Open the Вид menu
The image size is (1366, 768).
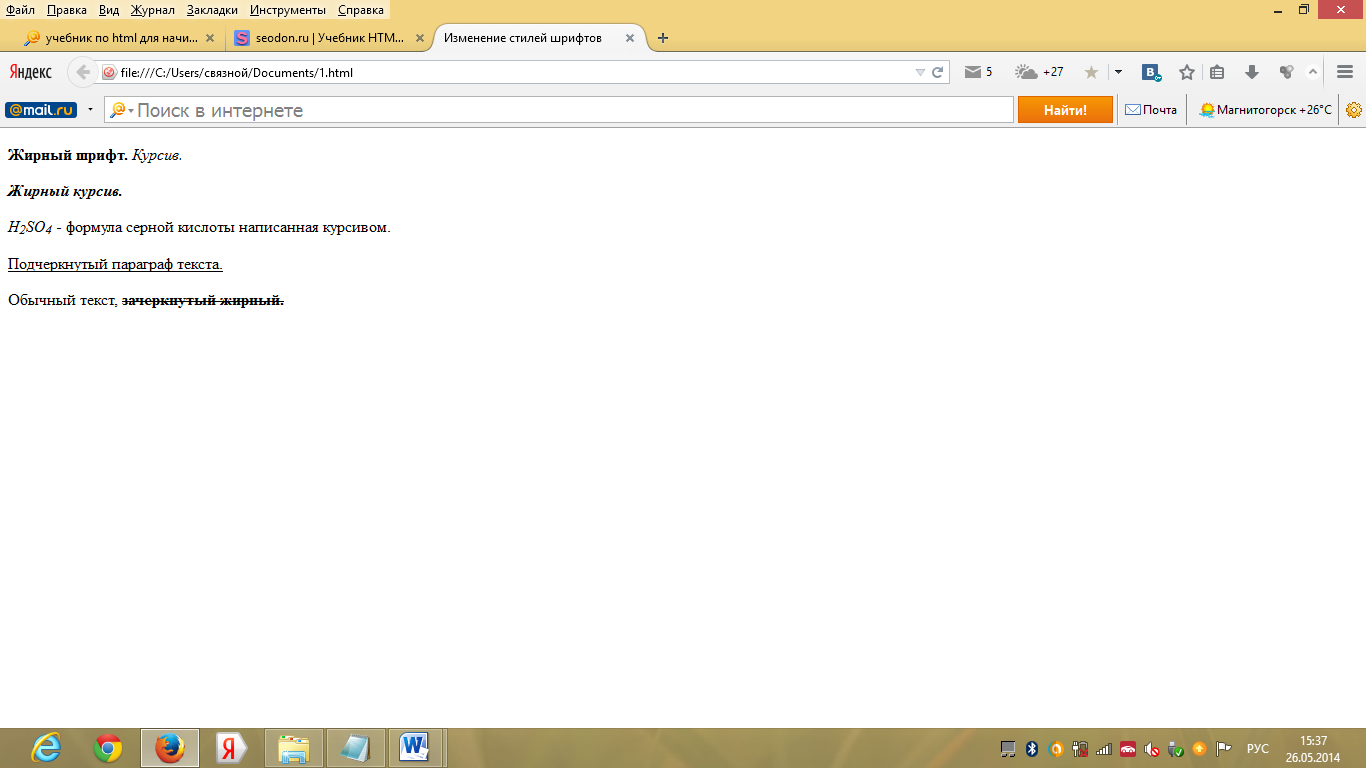coord(109,10)
